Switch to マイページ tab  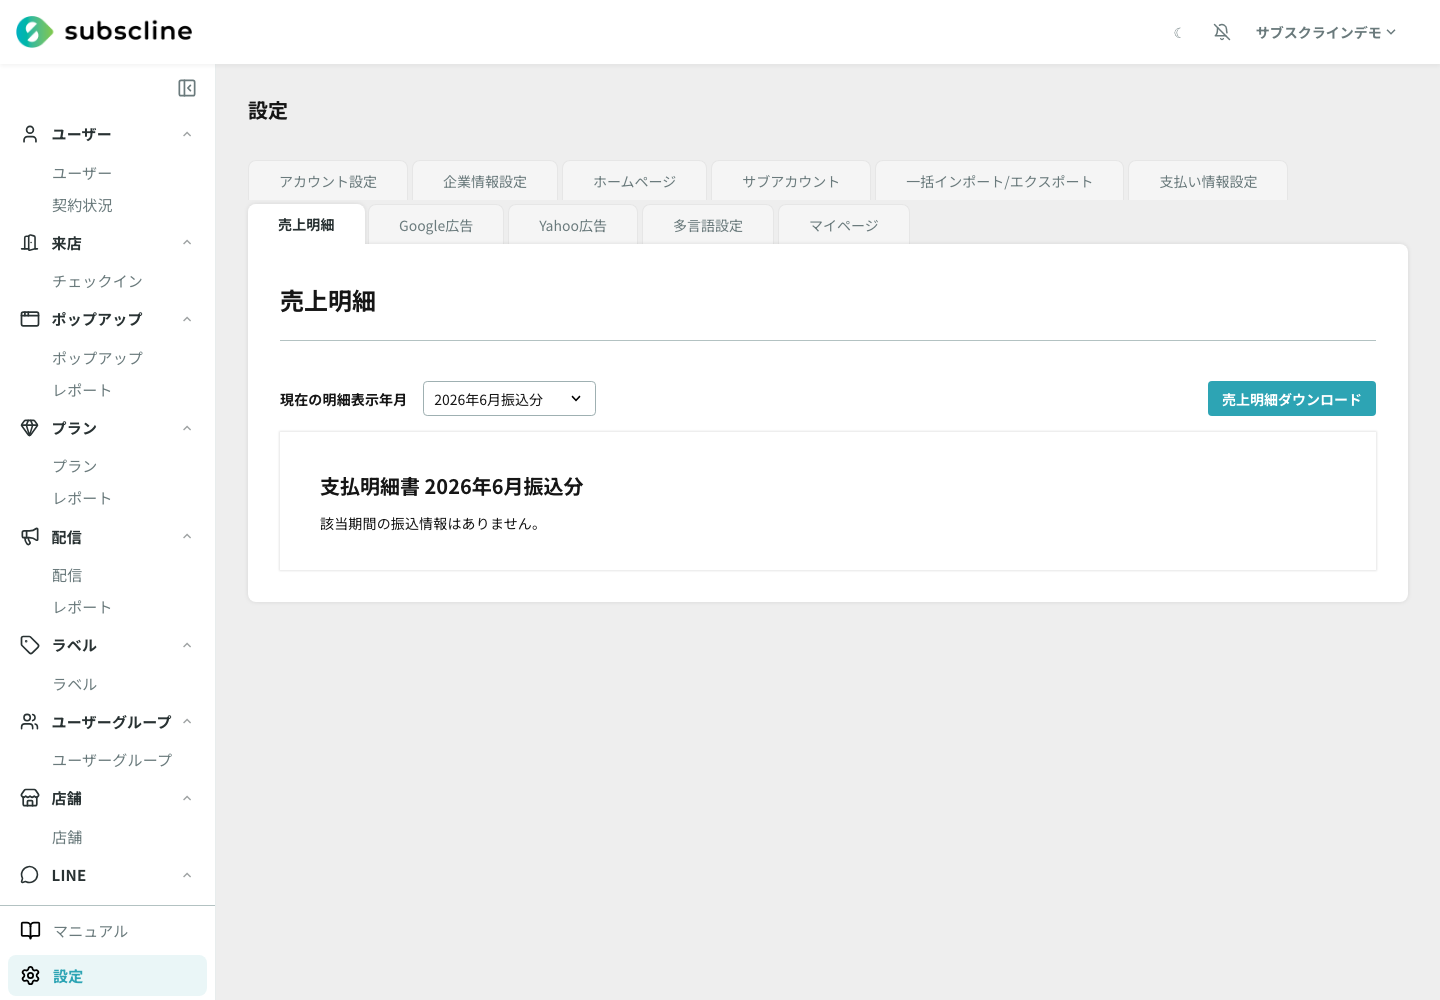(844, 225)
